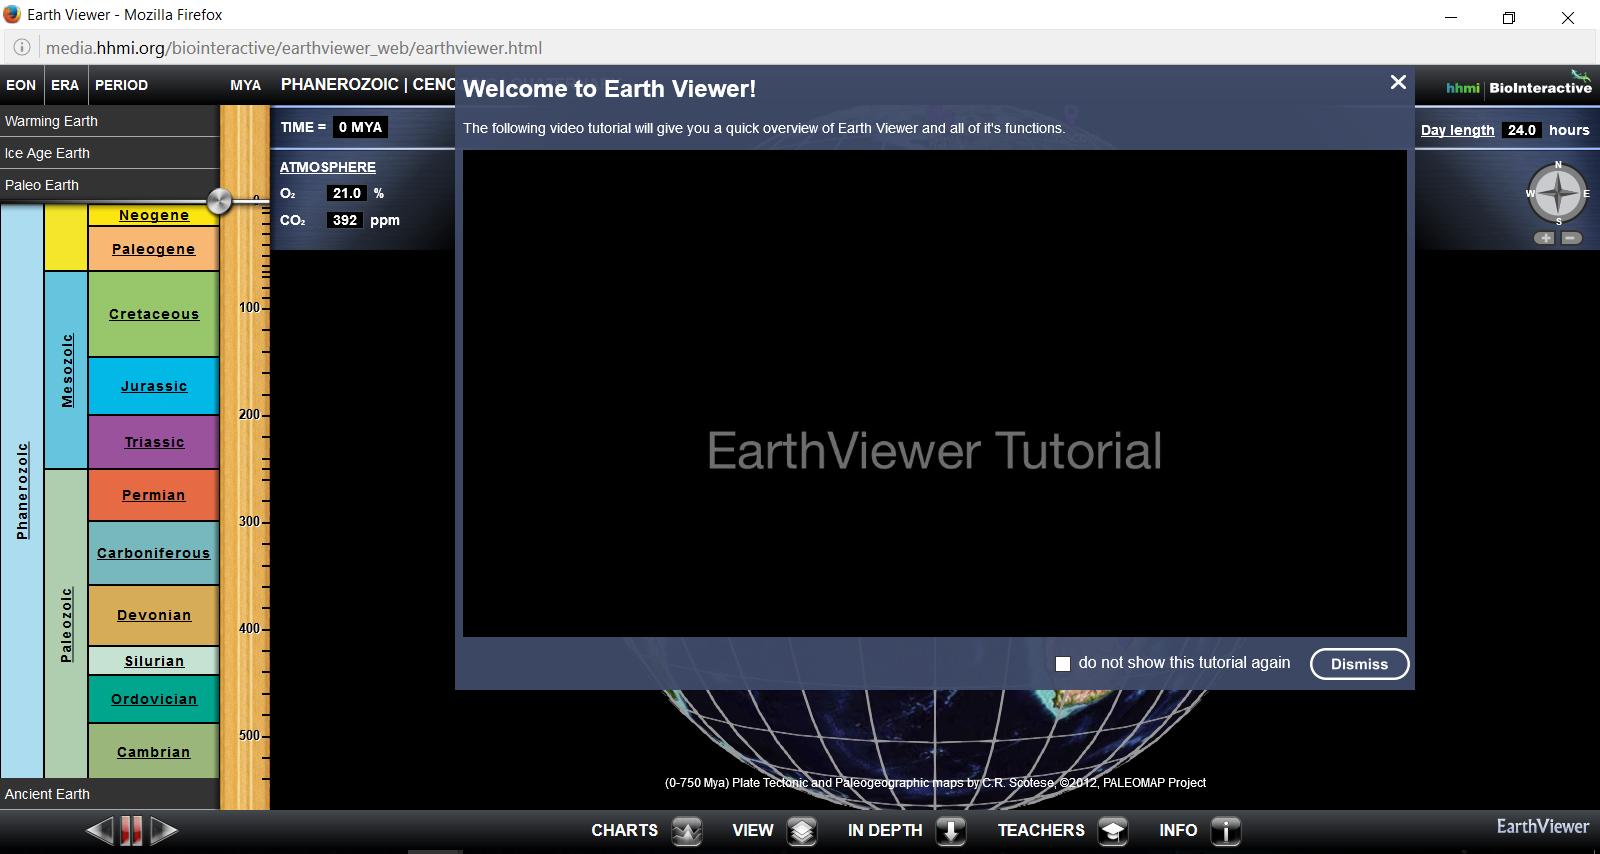Click the VIEW menu label

click(x=752, y=831)
